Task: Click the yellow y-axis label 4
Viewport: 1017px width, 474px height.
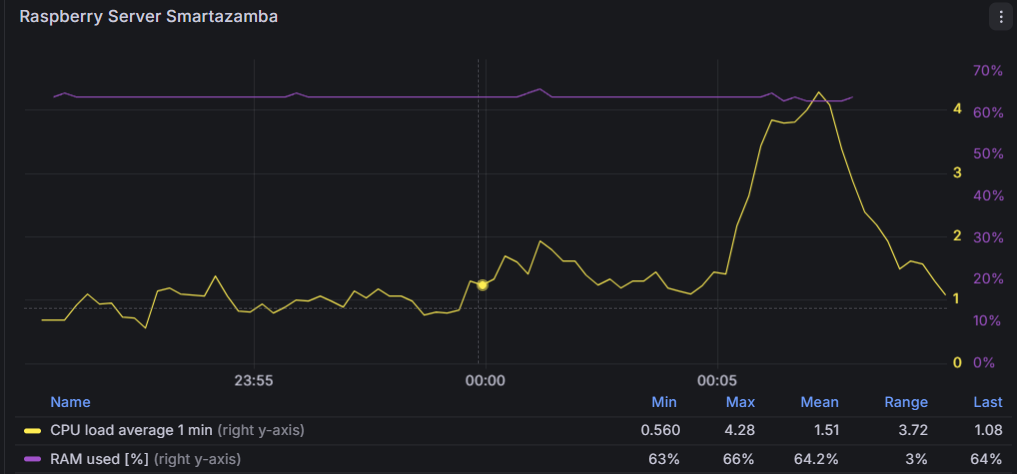Action: point(957,109)
